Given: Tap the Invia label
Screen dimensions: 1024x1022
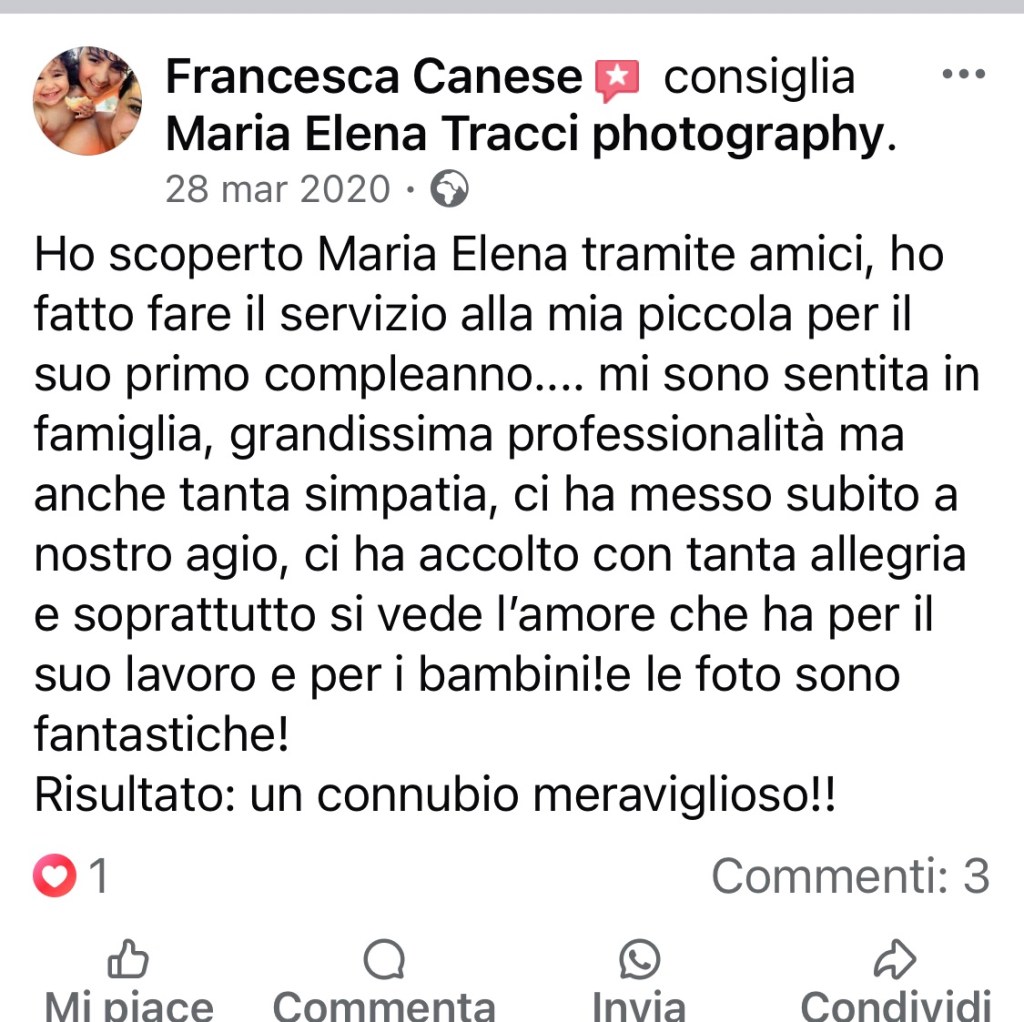Looking at the screenshot, I should pos(639,1006).
